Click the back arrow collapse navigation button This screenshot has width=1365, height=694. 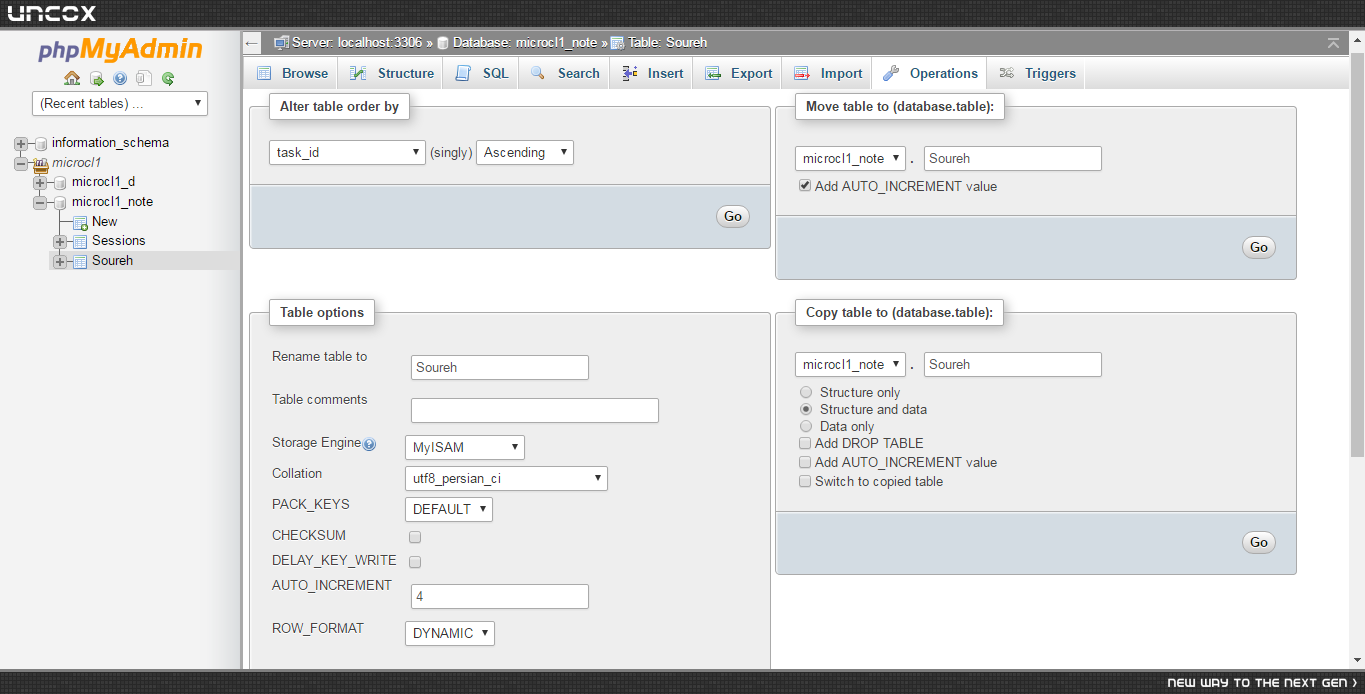tap(252, 43)
